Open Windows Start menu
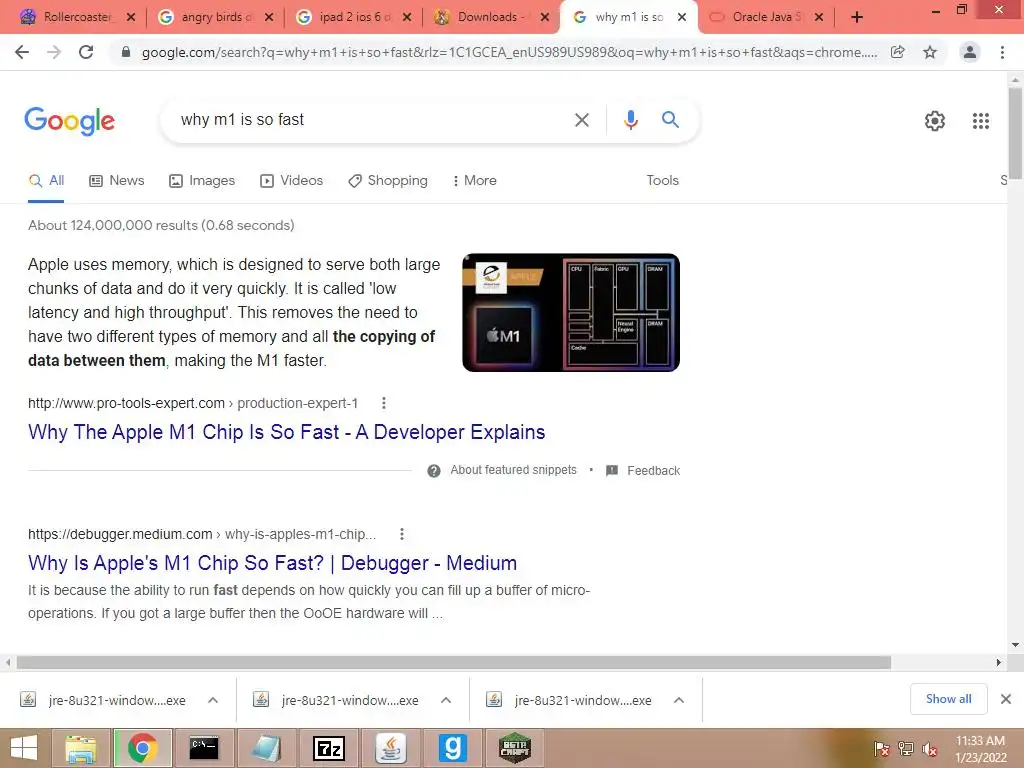This screenshot has width=1024, height=768. [24, 748]
